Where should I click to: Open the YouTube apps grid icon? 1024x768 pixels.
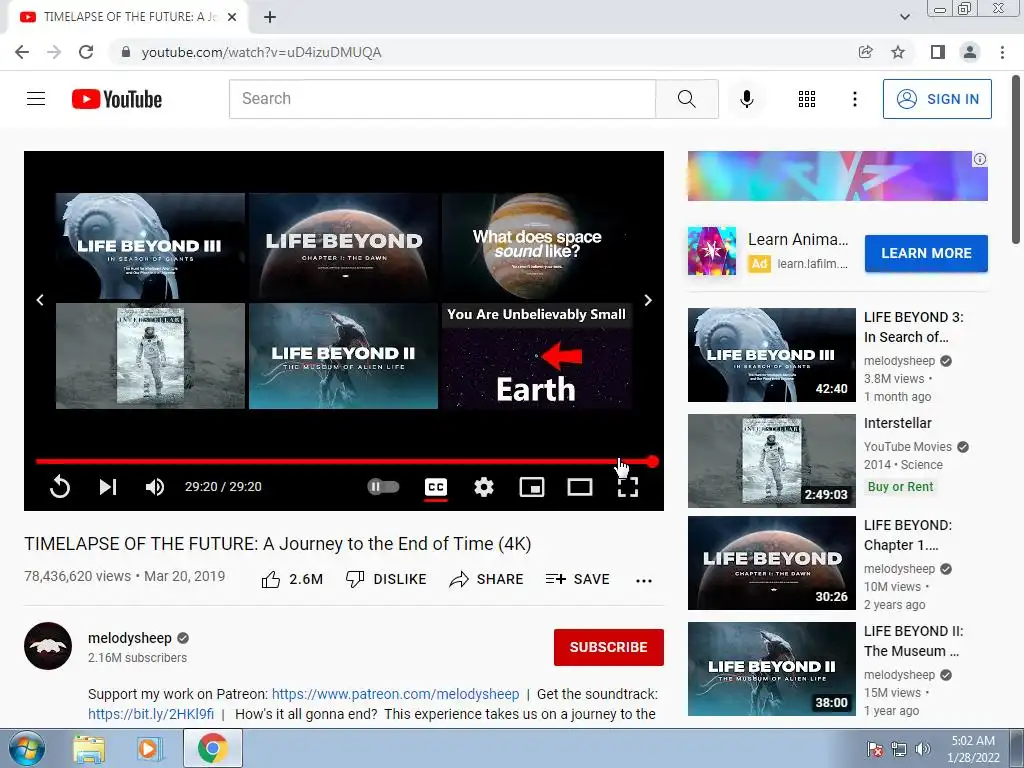pyautogui.click(x=807, y=99)
